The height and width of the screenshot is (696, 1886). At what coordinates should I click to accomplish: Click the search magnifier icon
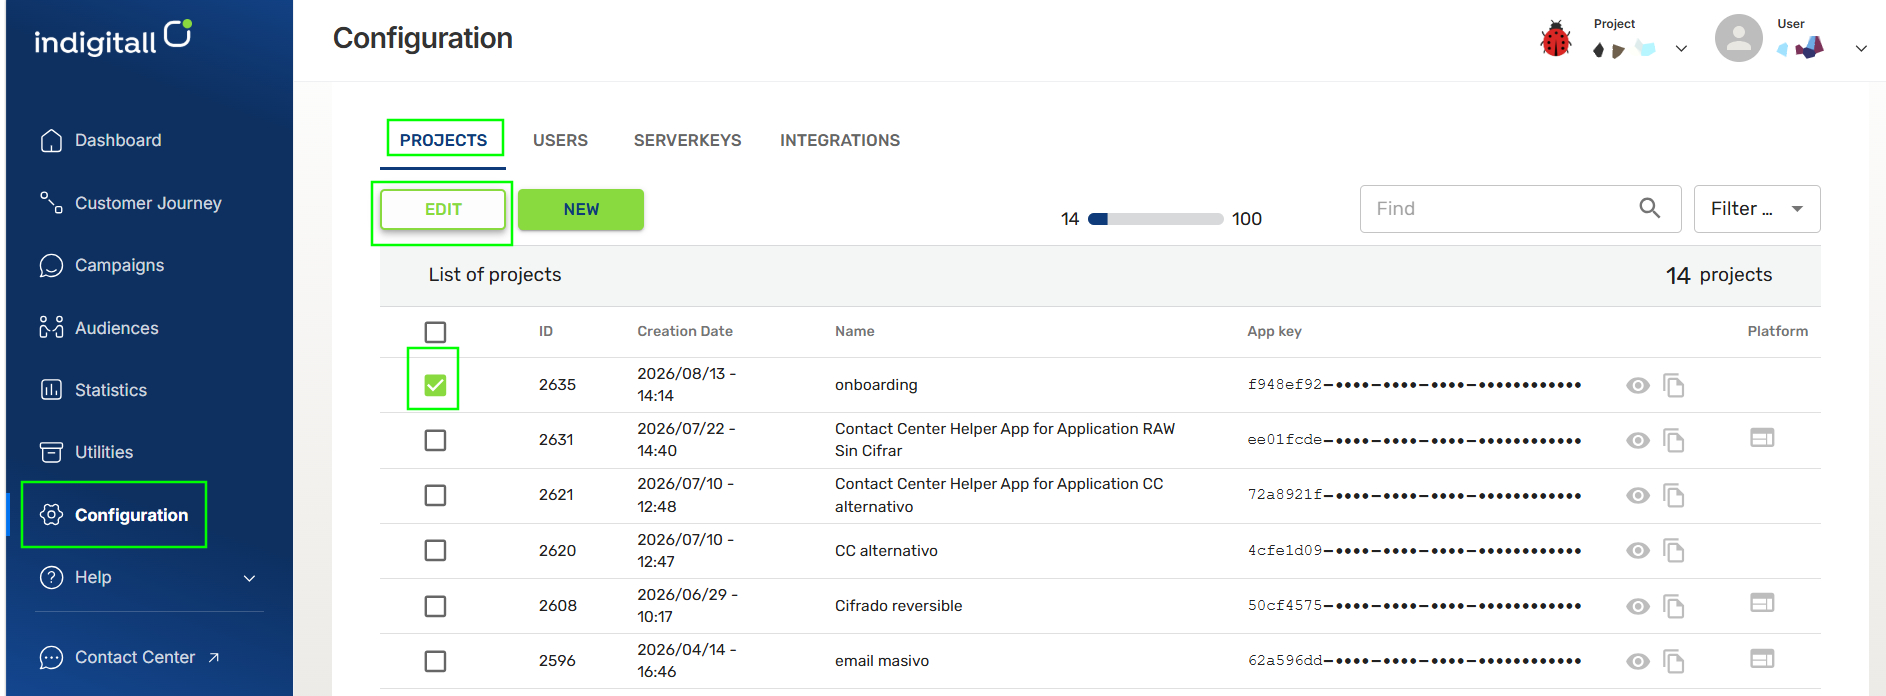pos(1650,208)
